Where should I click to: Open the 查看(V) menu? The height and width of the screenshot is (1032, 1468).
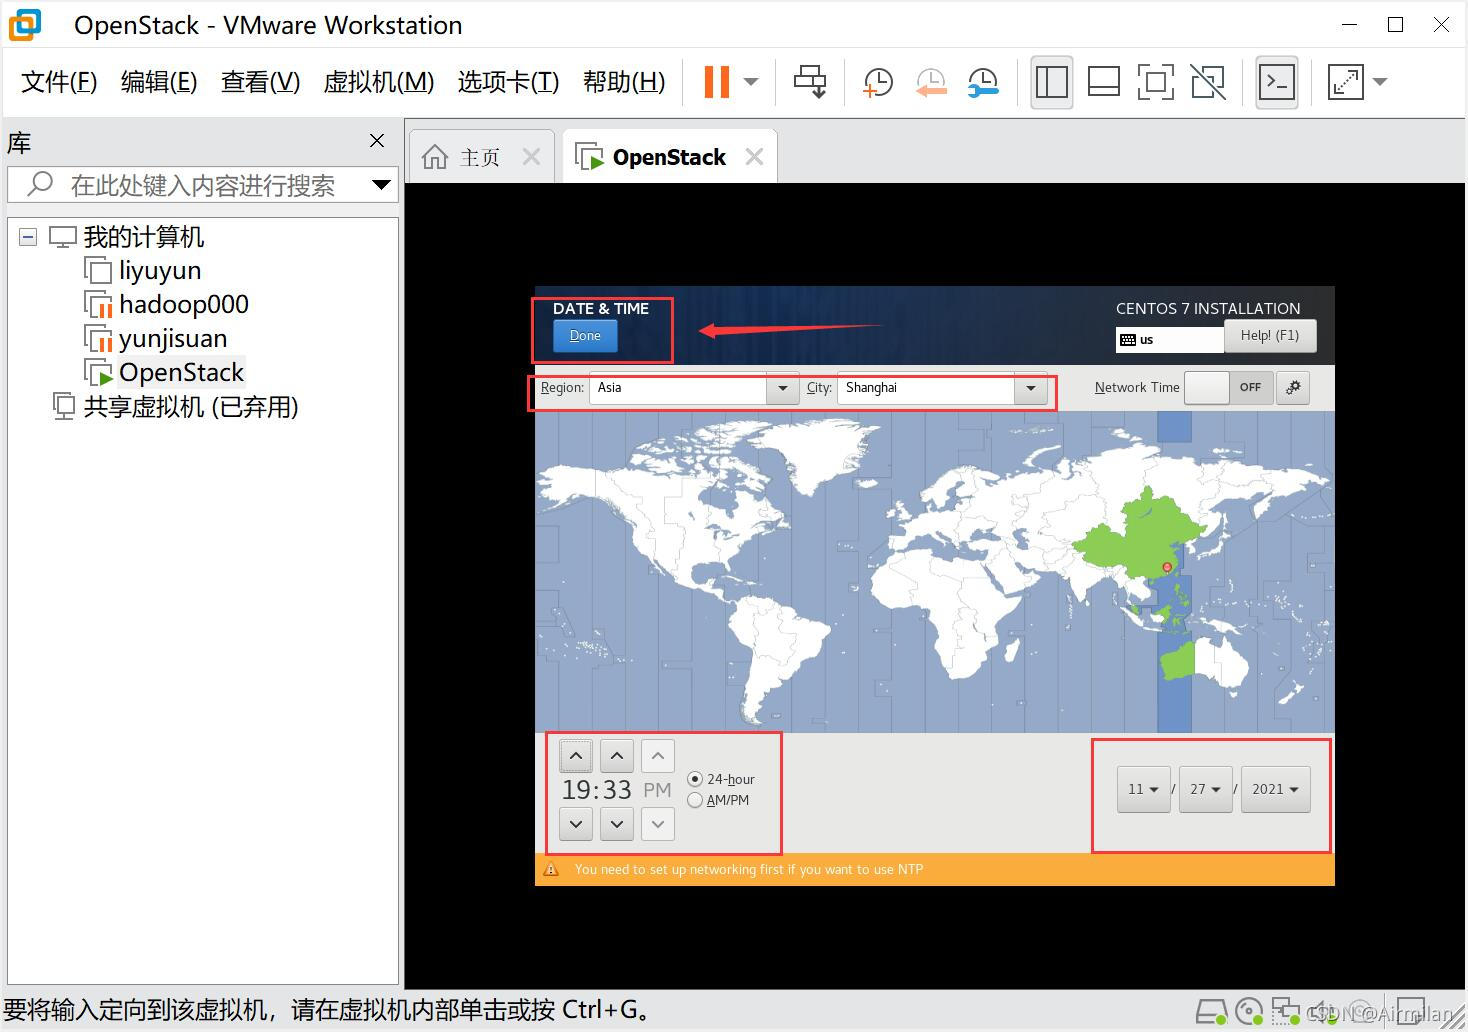tap(260, 82)
